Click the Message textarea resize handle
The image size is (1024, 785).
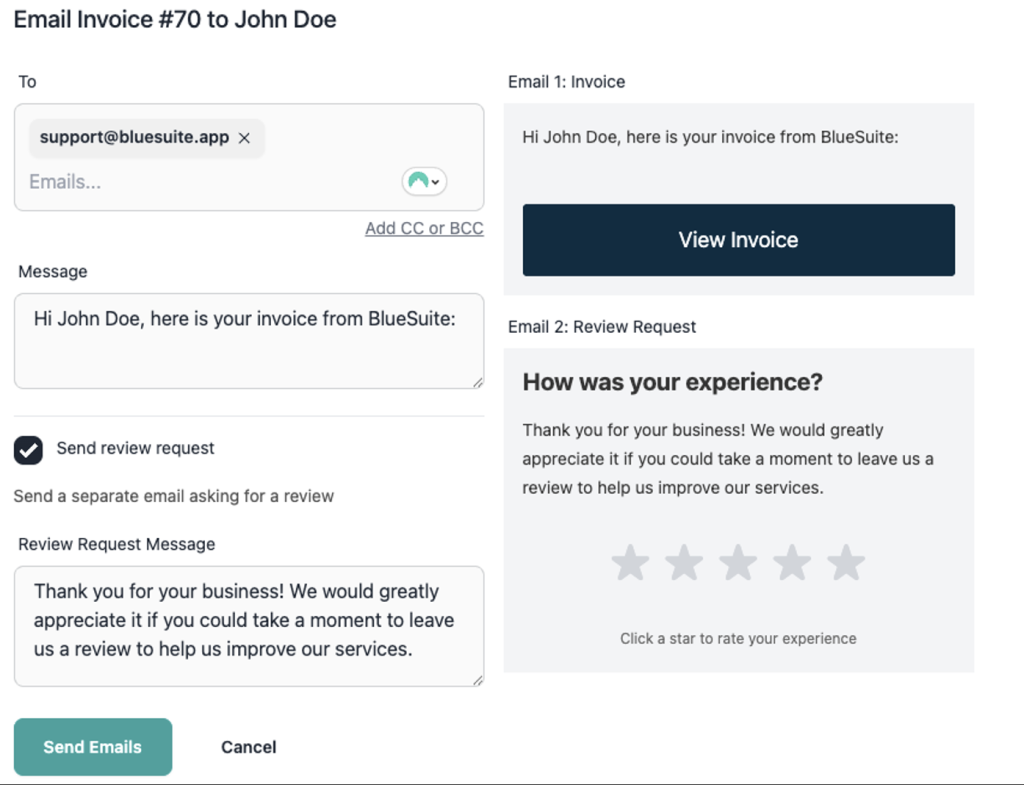click(x=478, y=383)
